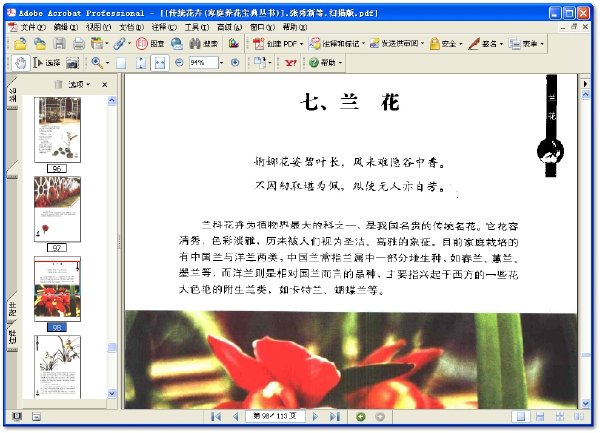The width and height of the screenshot is (600, 433).
Task: Toggle Fit Width view
Action: (160, 63)
